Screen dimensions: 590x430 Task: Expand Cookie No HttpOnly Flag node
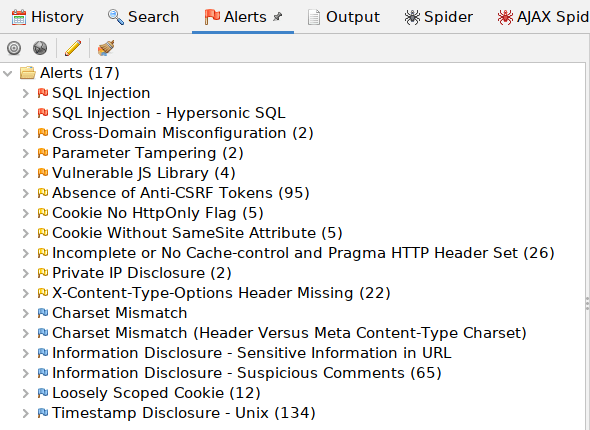coord(25,213)
